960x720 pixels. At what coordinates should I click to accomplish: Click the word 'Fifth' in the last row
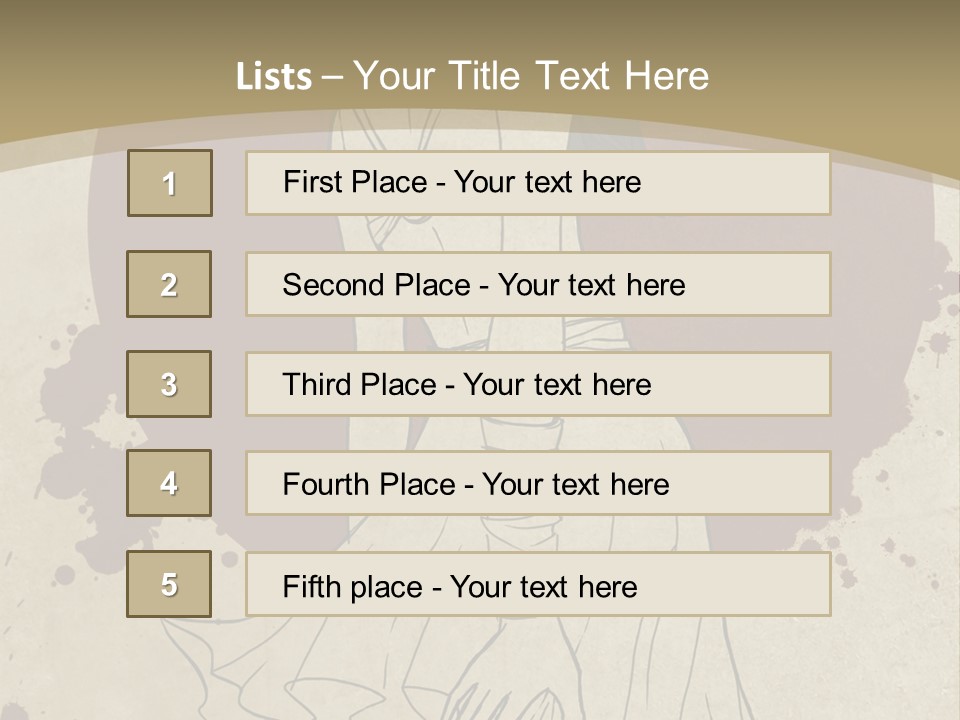pyautogui.click(x=312, y=586)
